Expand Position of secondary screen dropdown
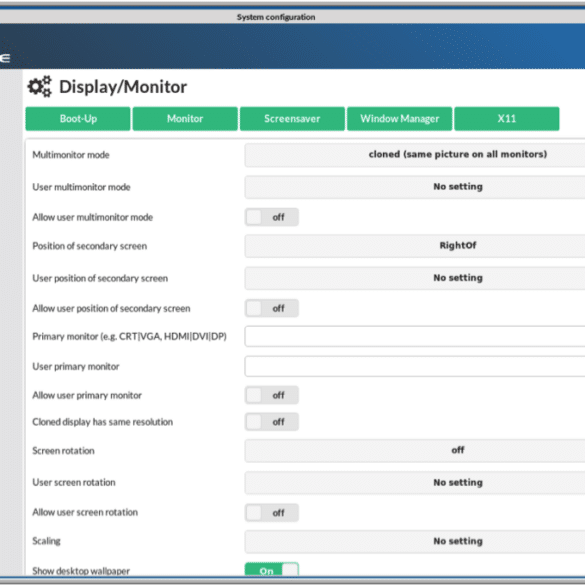The width and height of the screenshot is (585, 585). pos(415,246)
